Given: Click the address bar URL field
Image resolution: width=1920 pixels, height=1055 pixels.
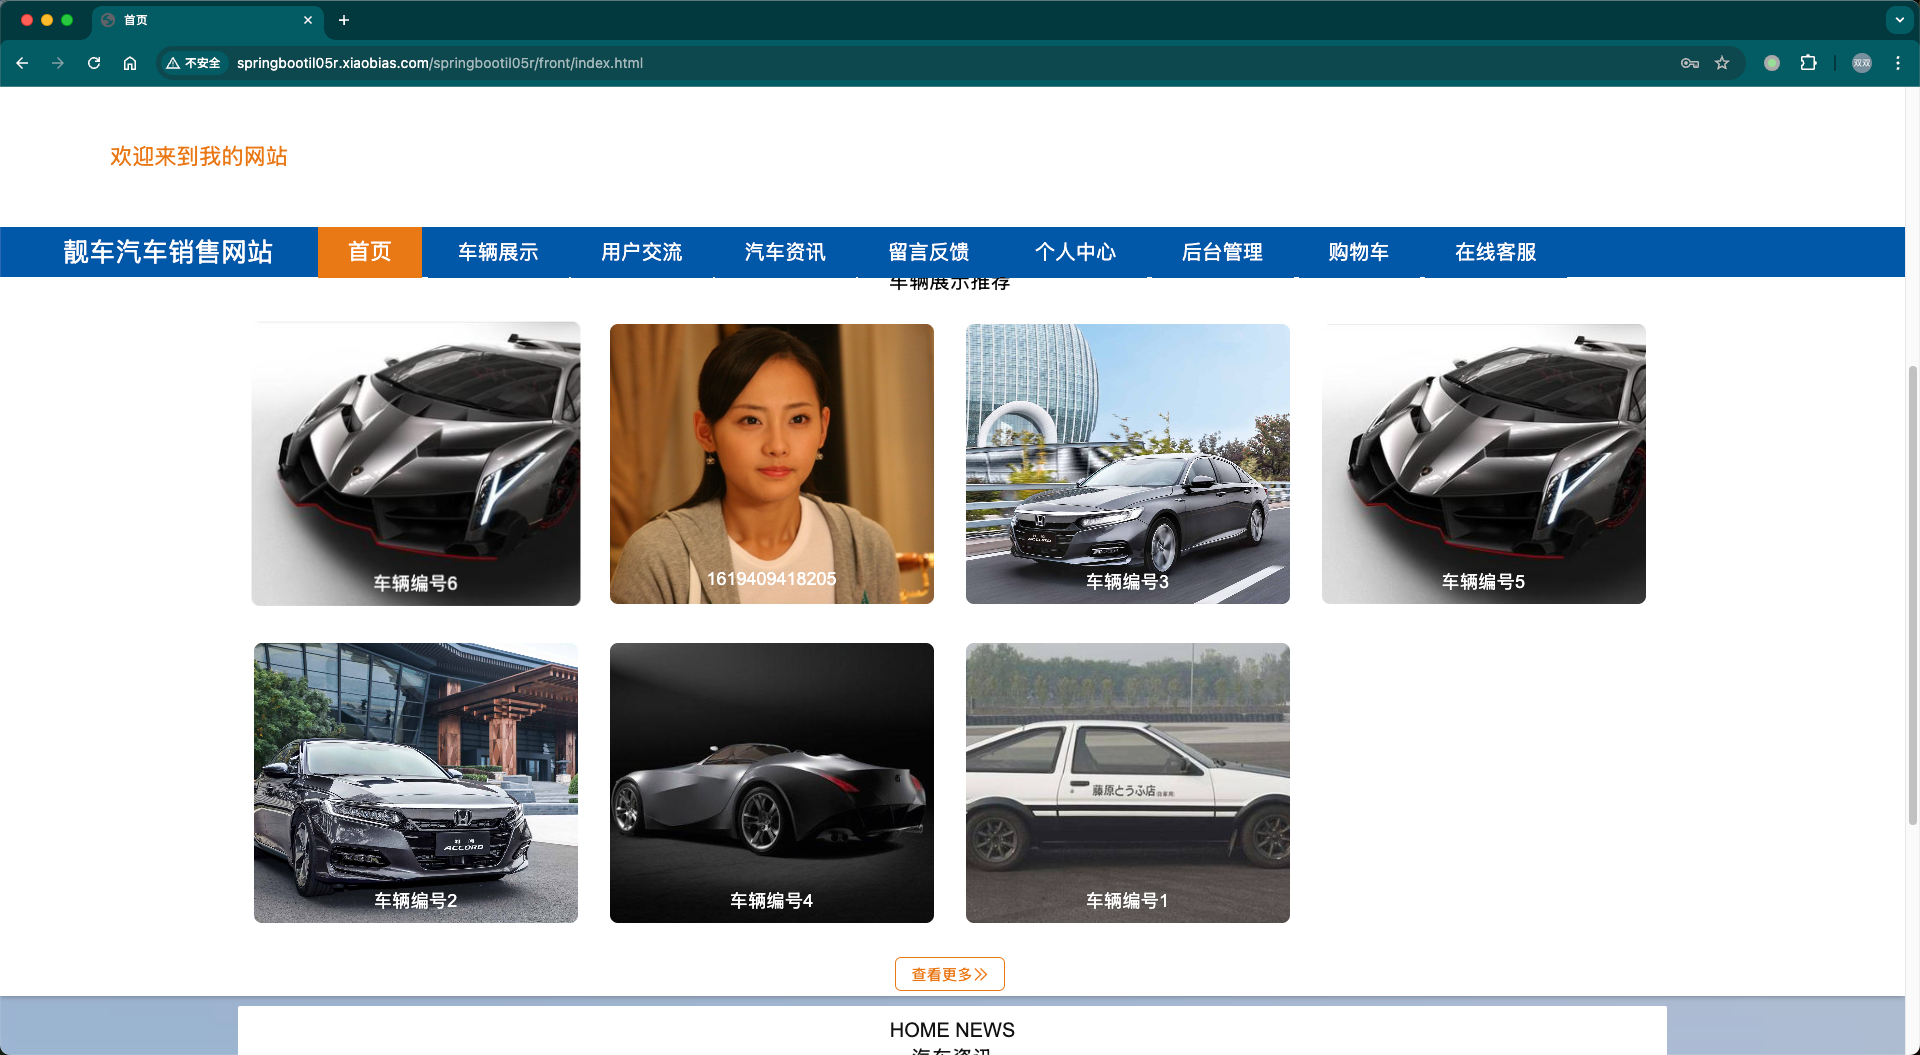Looking at the screenshot, I should click(x=950, y=63).
